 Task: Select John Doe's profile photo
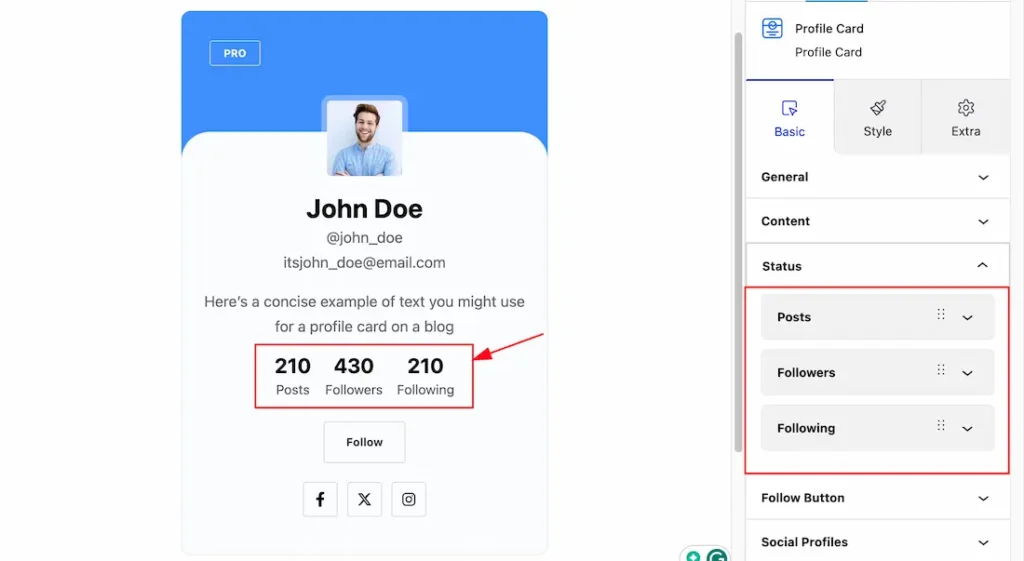click(364, 137)
